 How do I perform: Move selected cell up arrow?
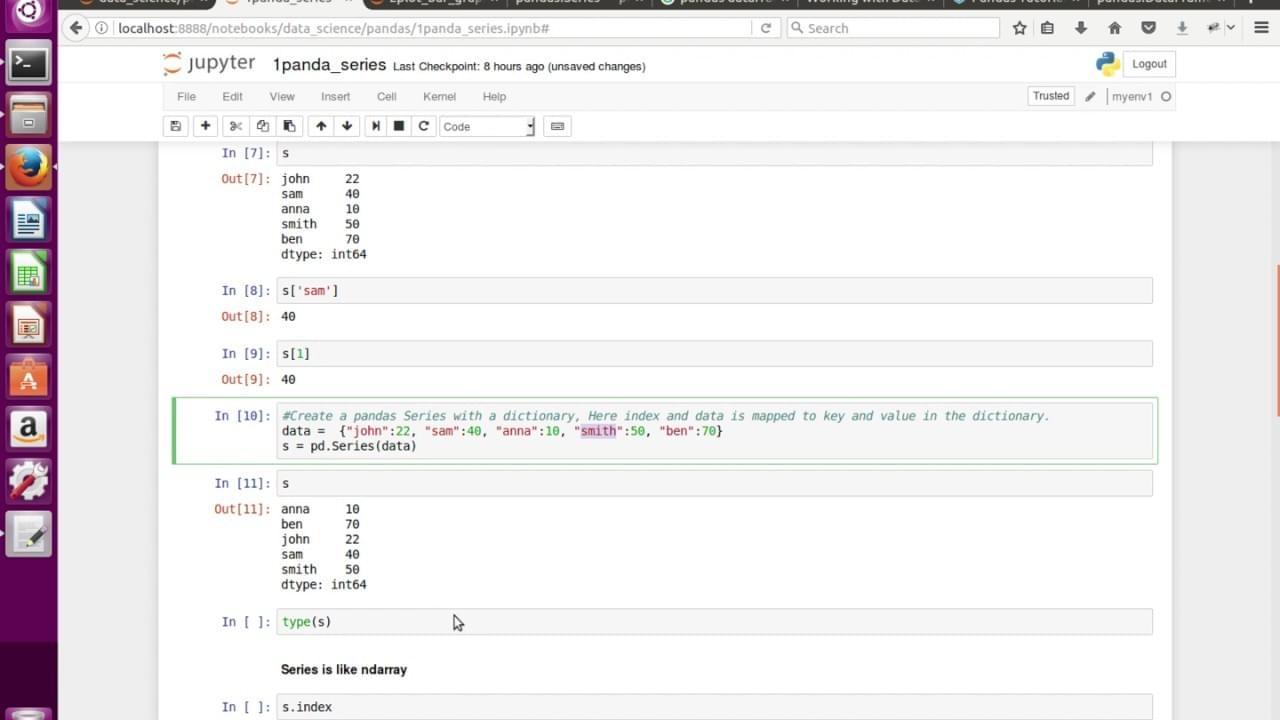click(x=321, y=126)
